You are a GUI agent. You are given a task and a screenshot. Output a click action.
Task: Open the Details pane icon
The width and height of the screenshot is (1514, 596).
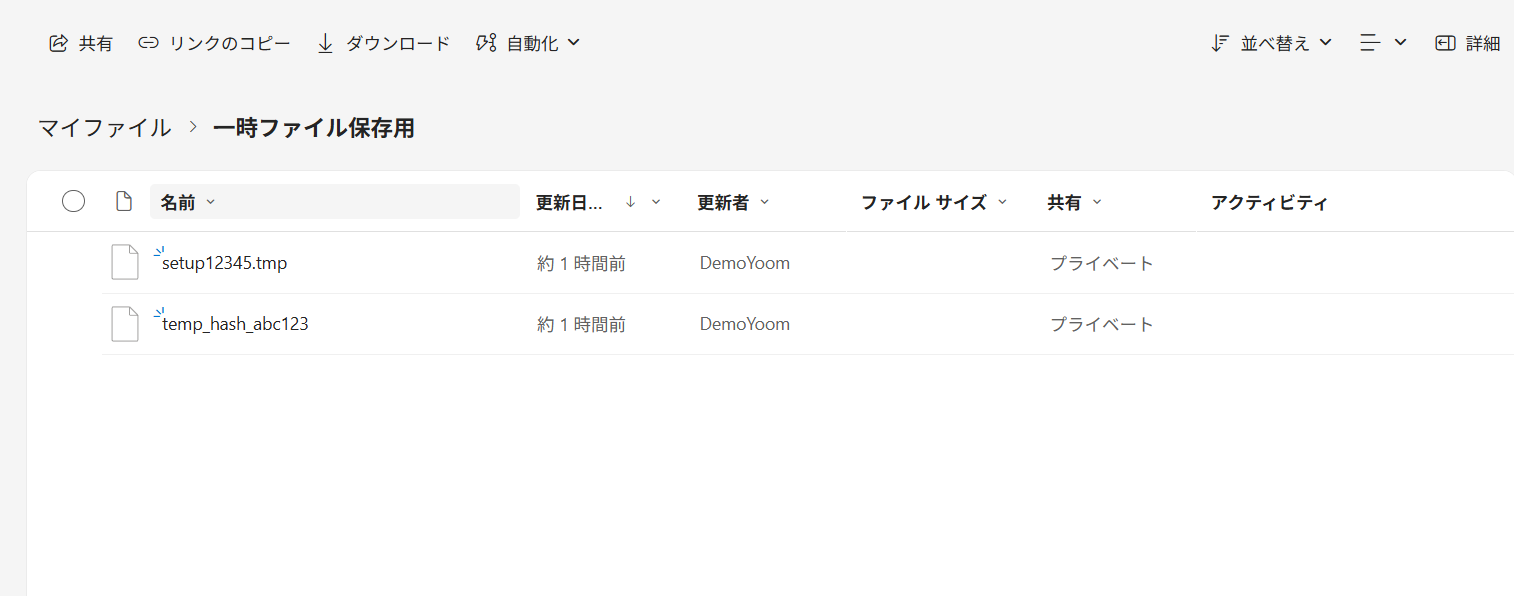tap(1445, 43)
